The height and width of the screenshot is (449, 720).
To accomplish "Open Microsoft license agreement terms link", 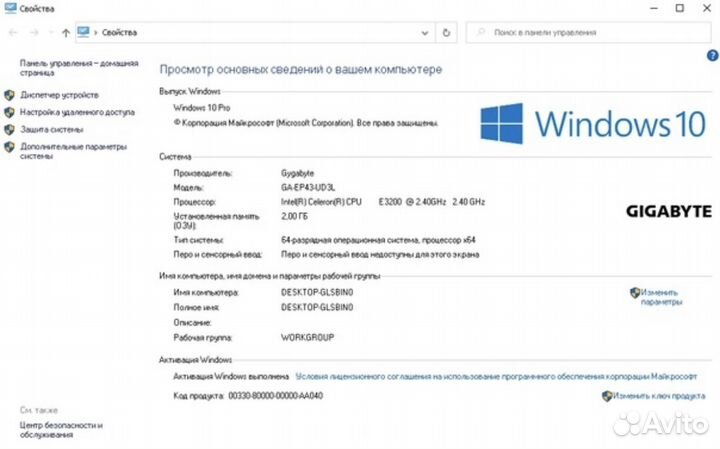I will (x=496, y=376).
